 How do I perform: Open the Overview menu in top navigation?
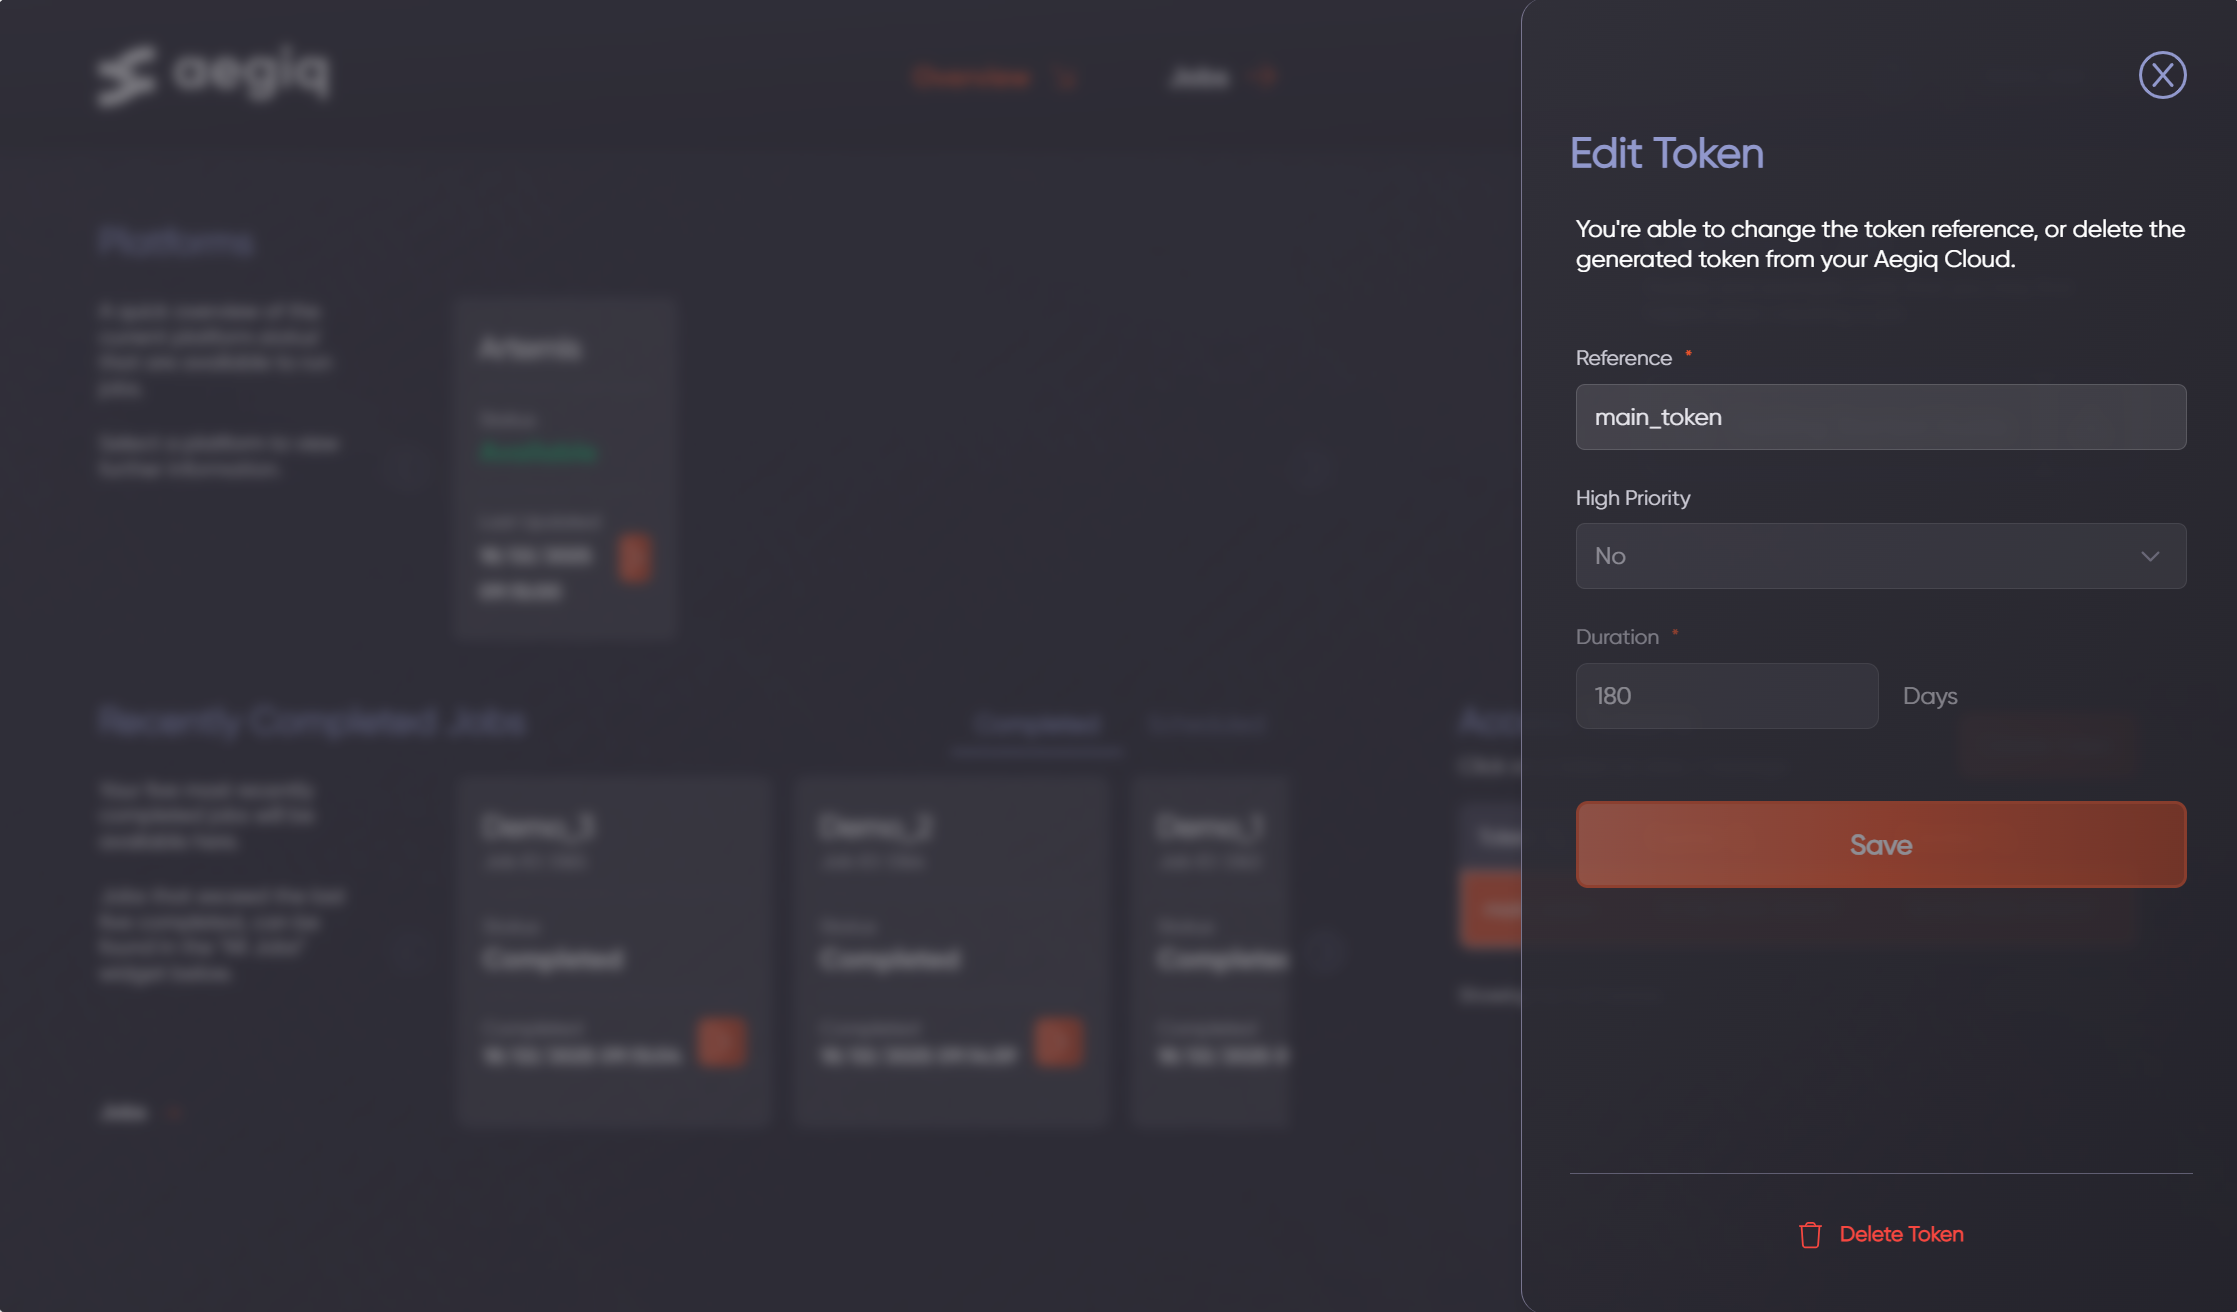pyautogui.click(x=972, y=78)
